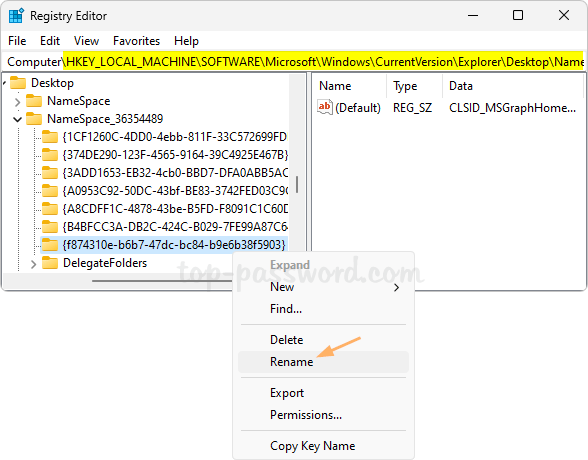Screen dimensions: 588x460
Task: Collapse the NameSpace_36354489 key
Action: click(17, 119)
